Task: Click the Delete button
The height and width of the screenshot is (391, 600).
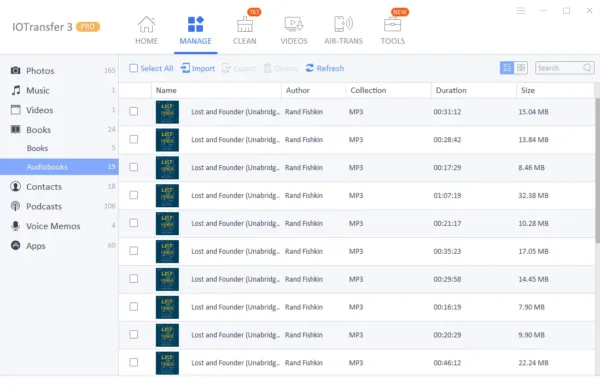Action: (x=280, y=68)
